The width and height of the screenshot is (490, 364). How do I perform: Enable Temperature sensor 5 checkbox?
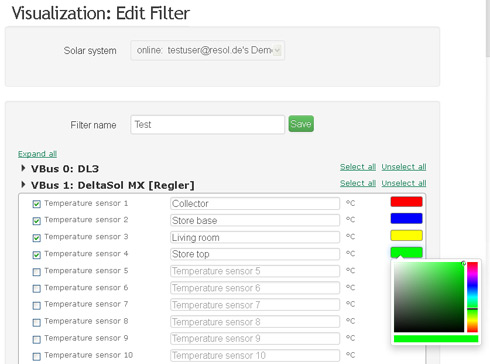[x=37, y=272]
